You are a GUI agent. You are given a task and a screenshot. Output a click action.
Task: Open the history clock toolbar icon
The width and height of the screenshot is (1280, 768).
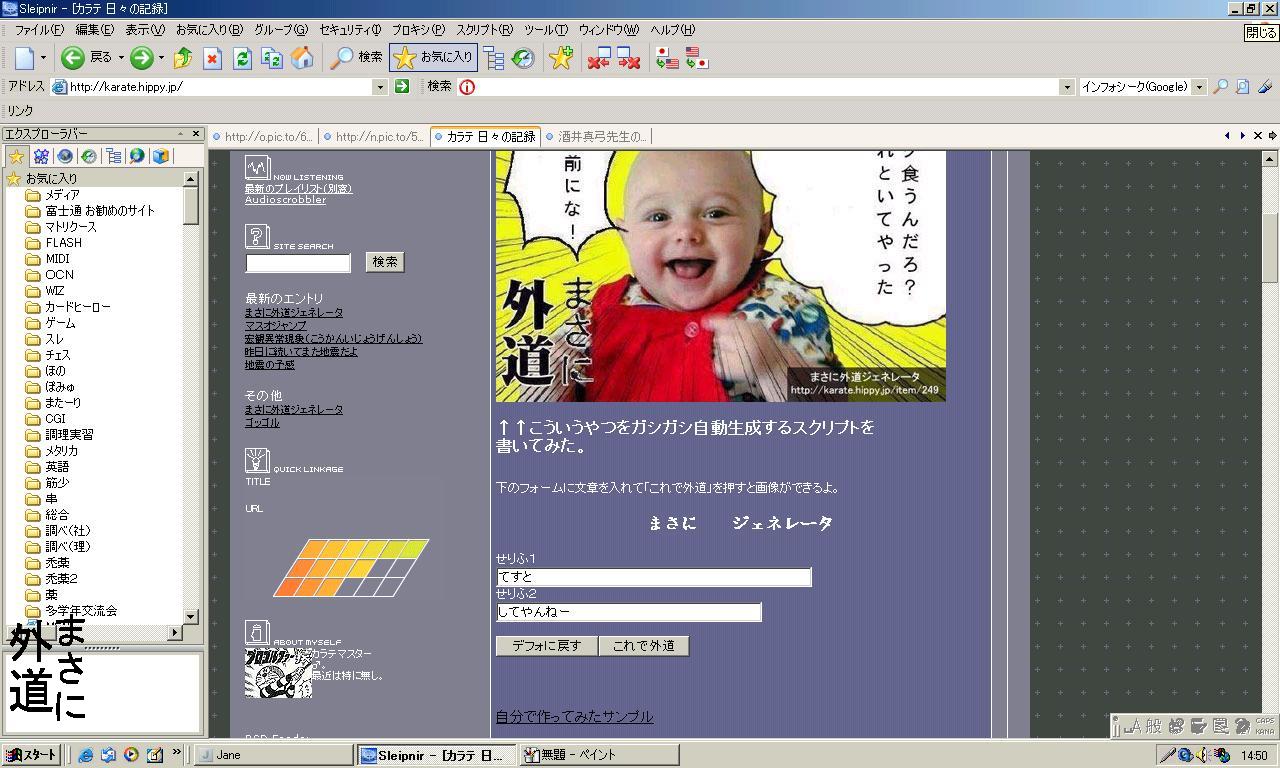(523, 58)
